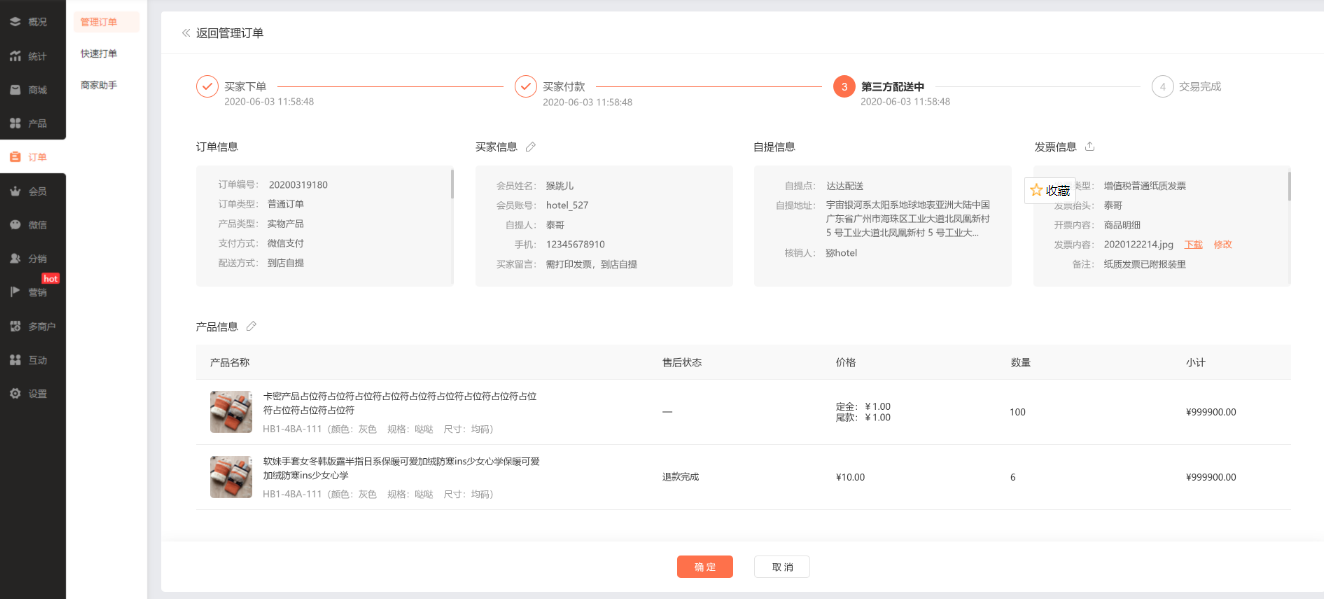Open 设置 settings in the sidebar
Viewport: 1324px width, 599px height.
(32, 394)
